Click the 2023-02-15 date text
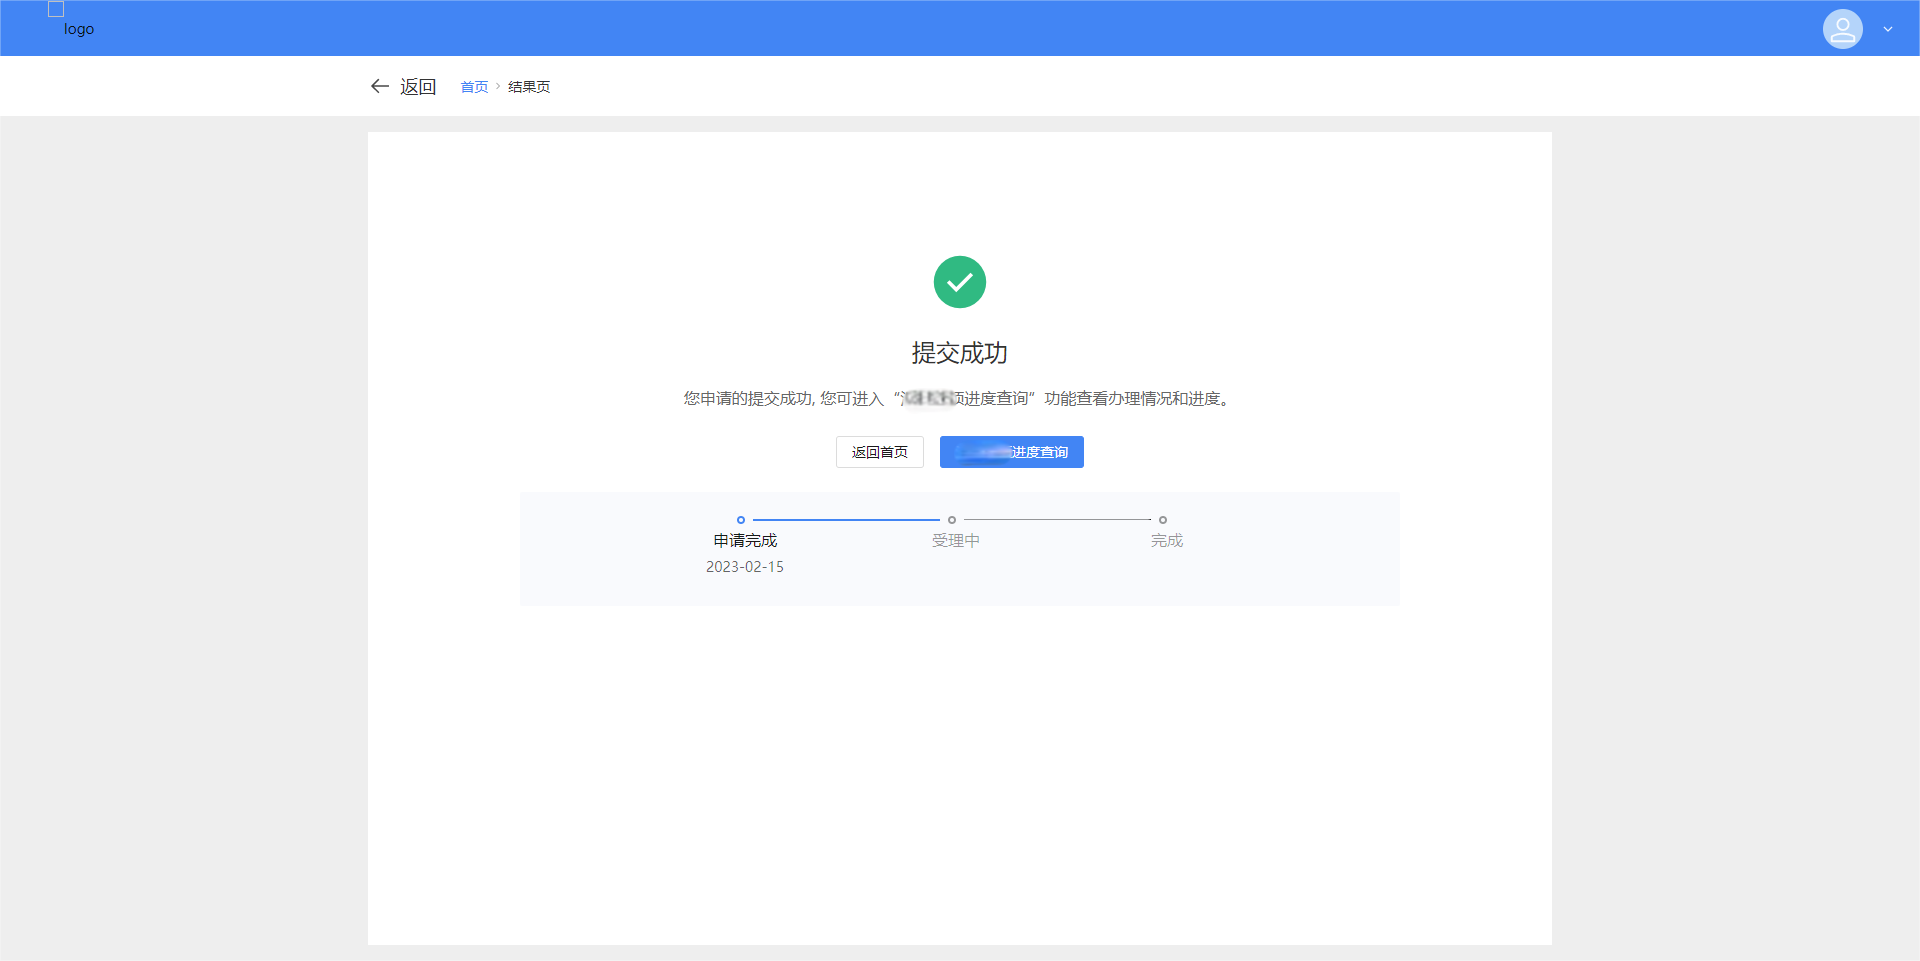This screenshot has height=961, width=1920. pos(745,567)
